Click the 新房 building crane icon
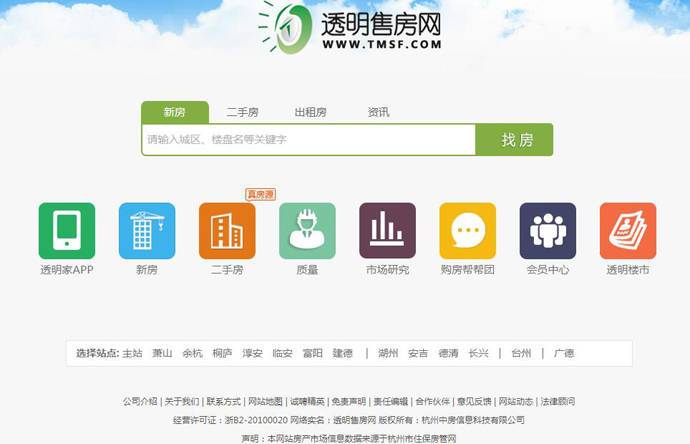The width and height of the screenshot is (690, 444). click(x=147, y=231)
